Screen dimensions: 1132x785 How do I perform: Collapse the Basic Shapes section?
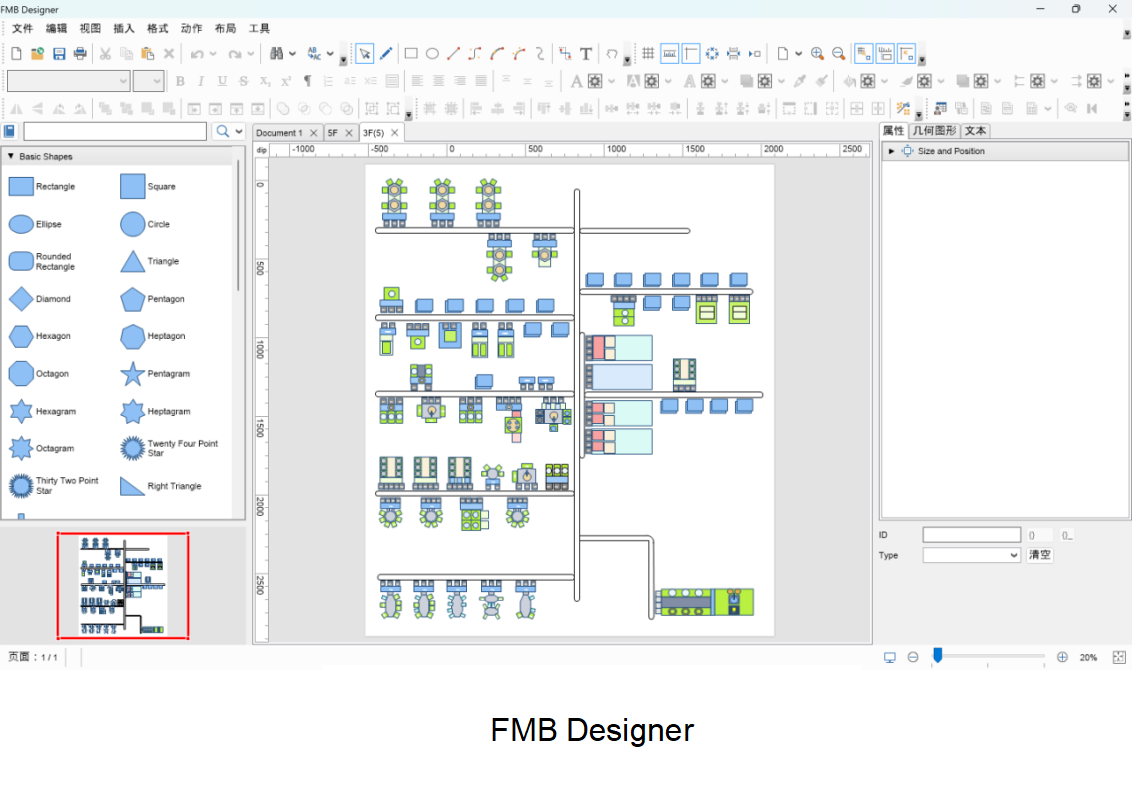click(10, 156)
